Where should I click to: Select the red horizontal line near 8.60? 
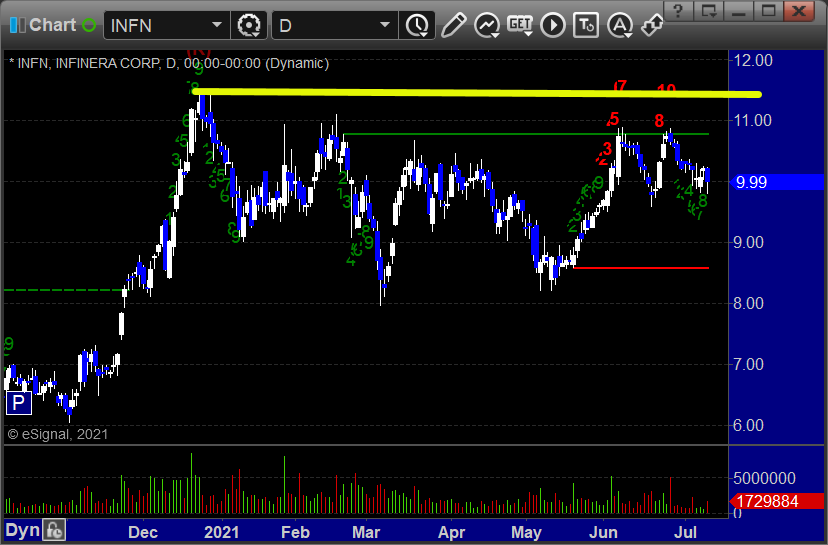coord(641,268)
